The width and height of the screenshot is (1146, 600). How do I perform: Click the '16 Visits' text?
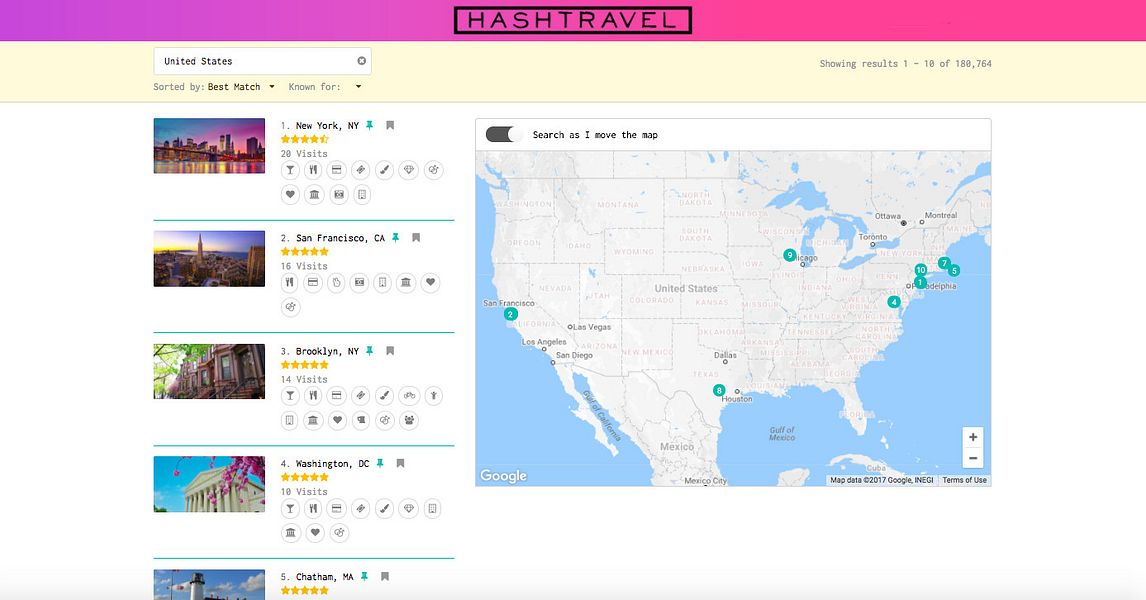click(x=304, y=266)
